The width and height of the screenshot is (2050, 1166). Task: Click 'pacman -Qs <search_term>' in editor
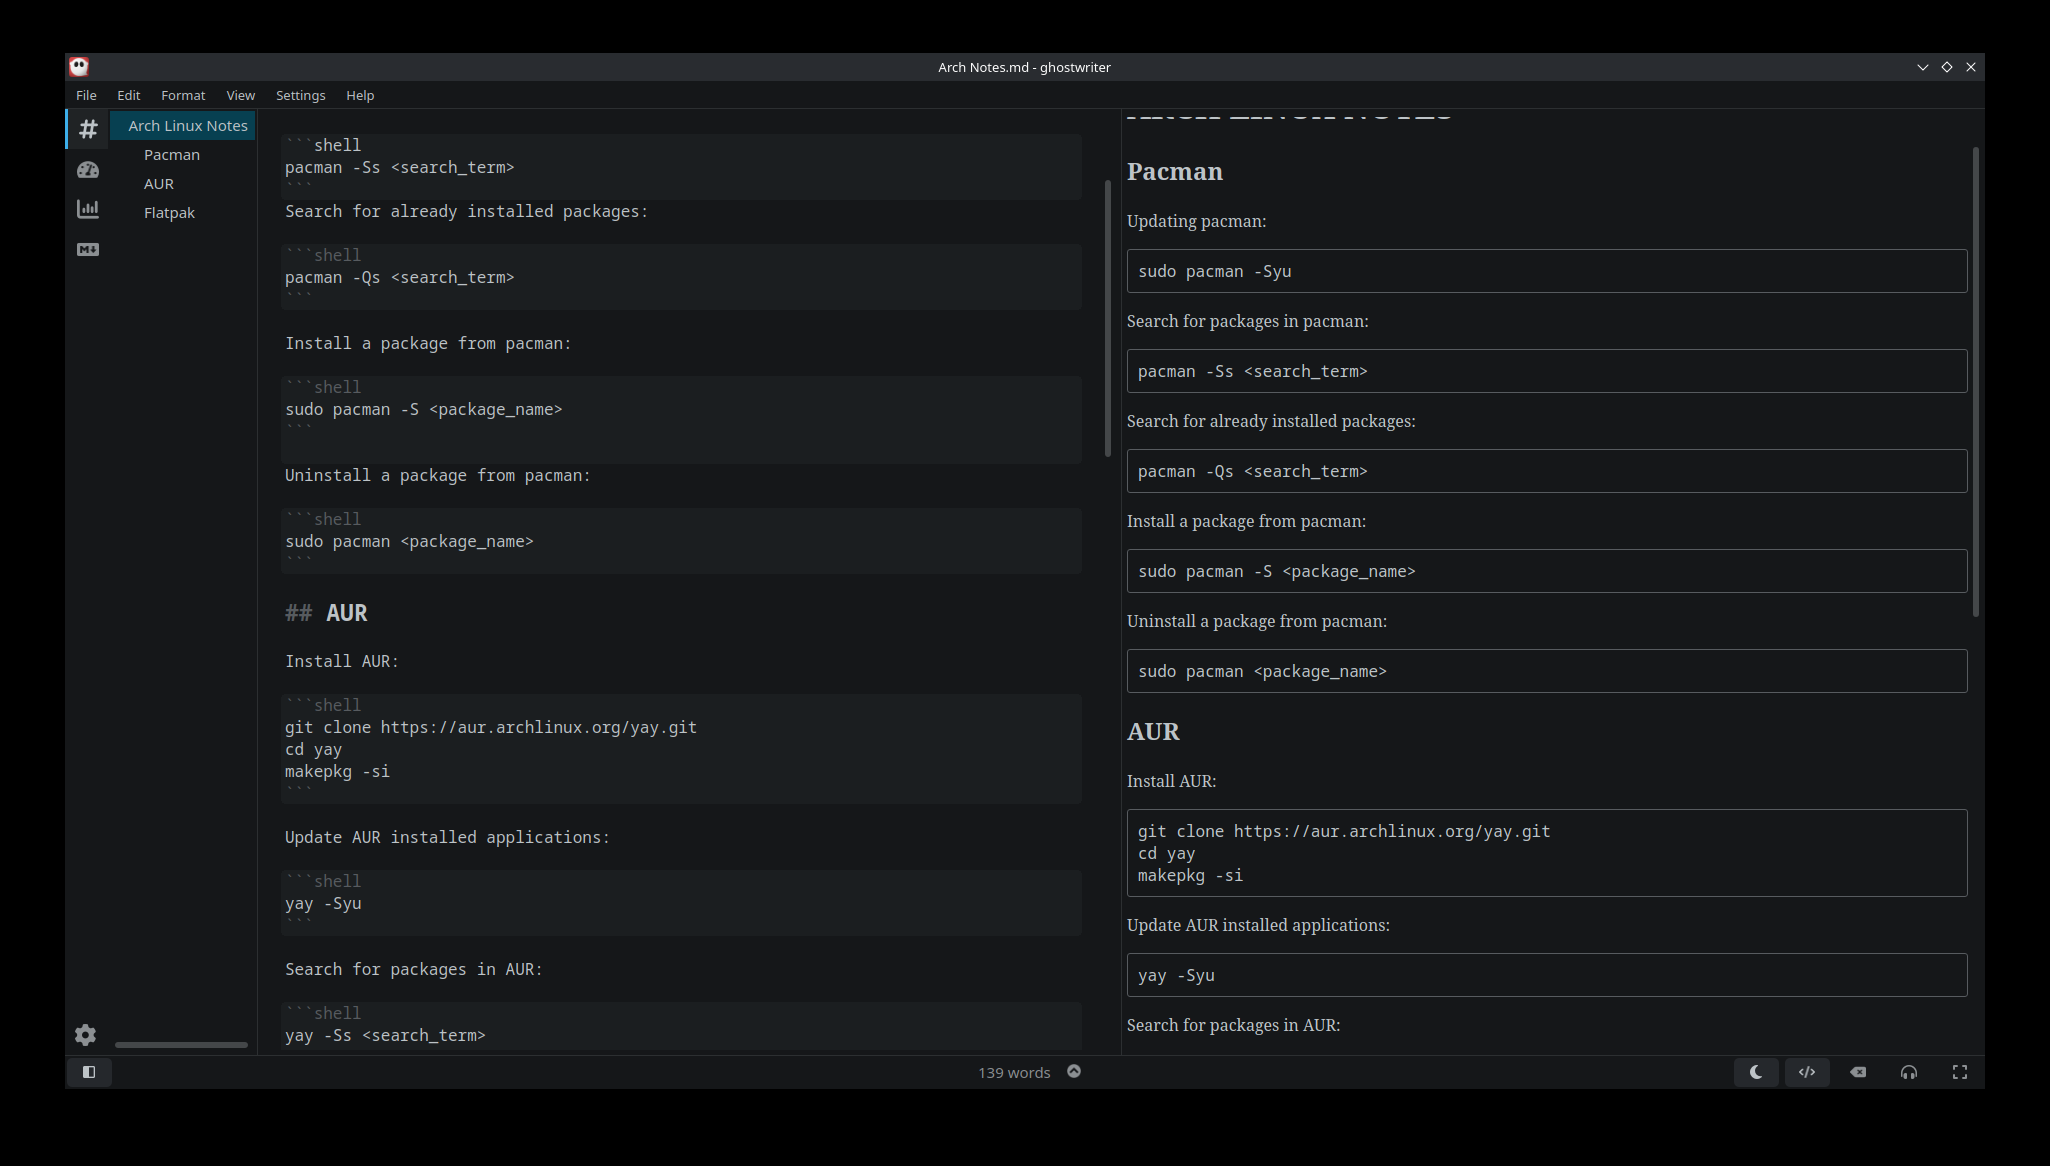tap(400, 277)
